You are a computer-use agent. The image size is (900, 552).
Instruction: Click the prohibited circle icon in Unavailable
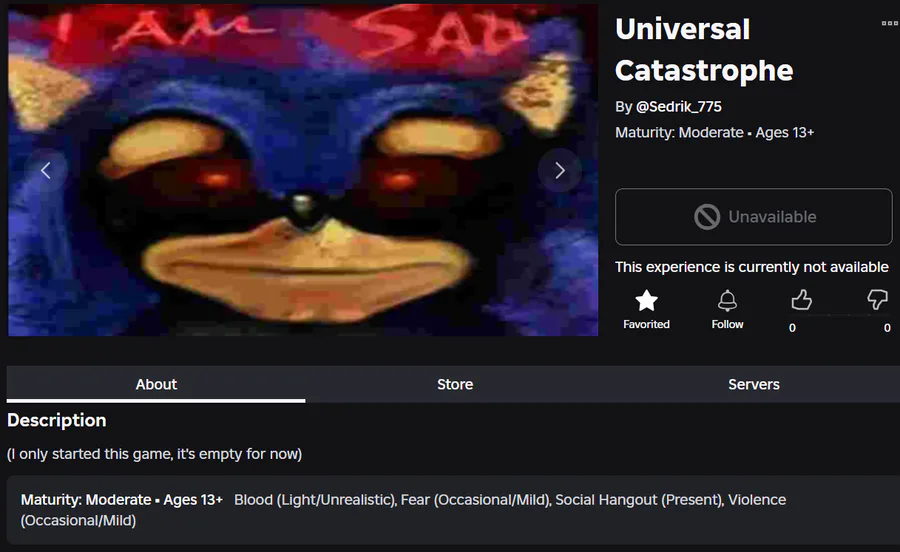click(707, 217)
